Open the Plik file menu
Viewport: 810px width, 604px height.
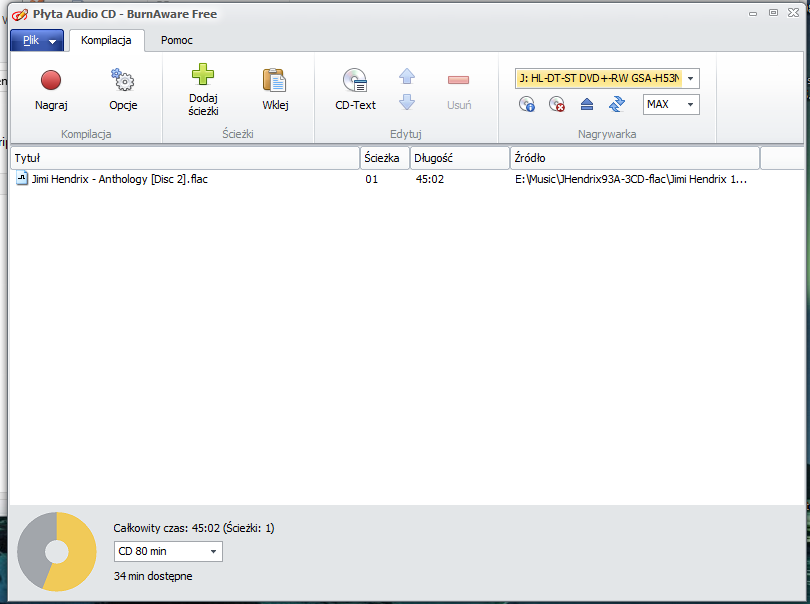[x=37, y=40]
